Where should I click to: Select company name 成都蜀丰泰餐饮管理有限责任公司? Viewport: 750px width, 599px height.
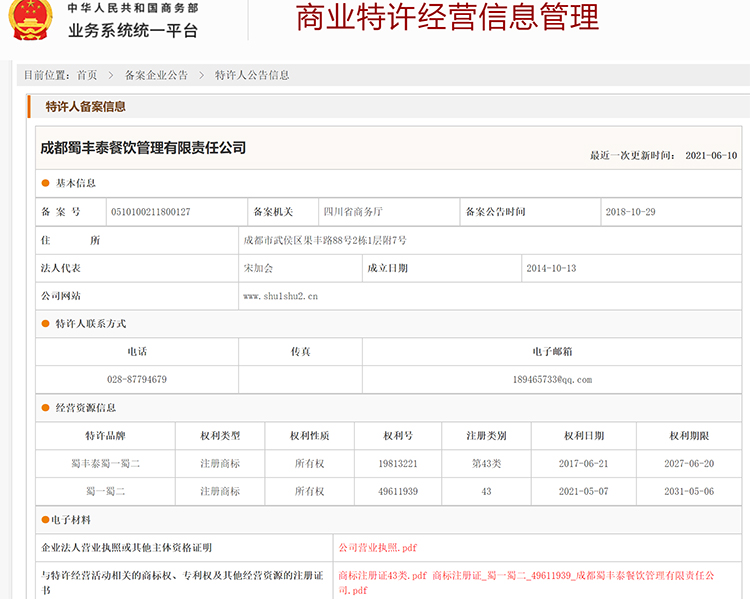point(143,148)
